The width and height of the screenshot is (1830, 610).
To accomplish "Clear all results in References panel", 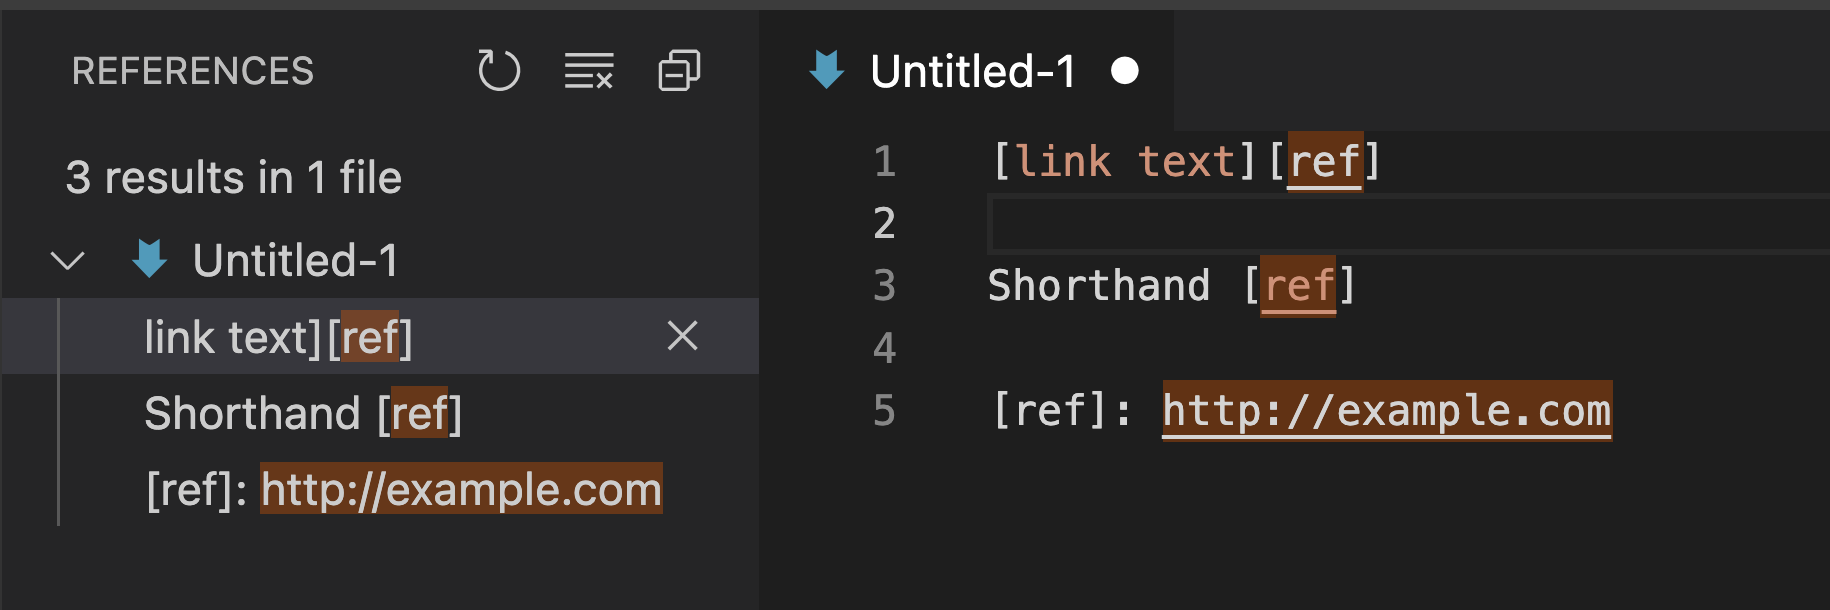I will tap(588, 71).
